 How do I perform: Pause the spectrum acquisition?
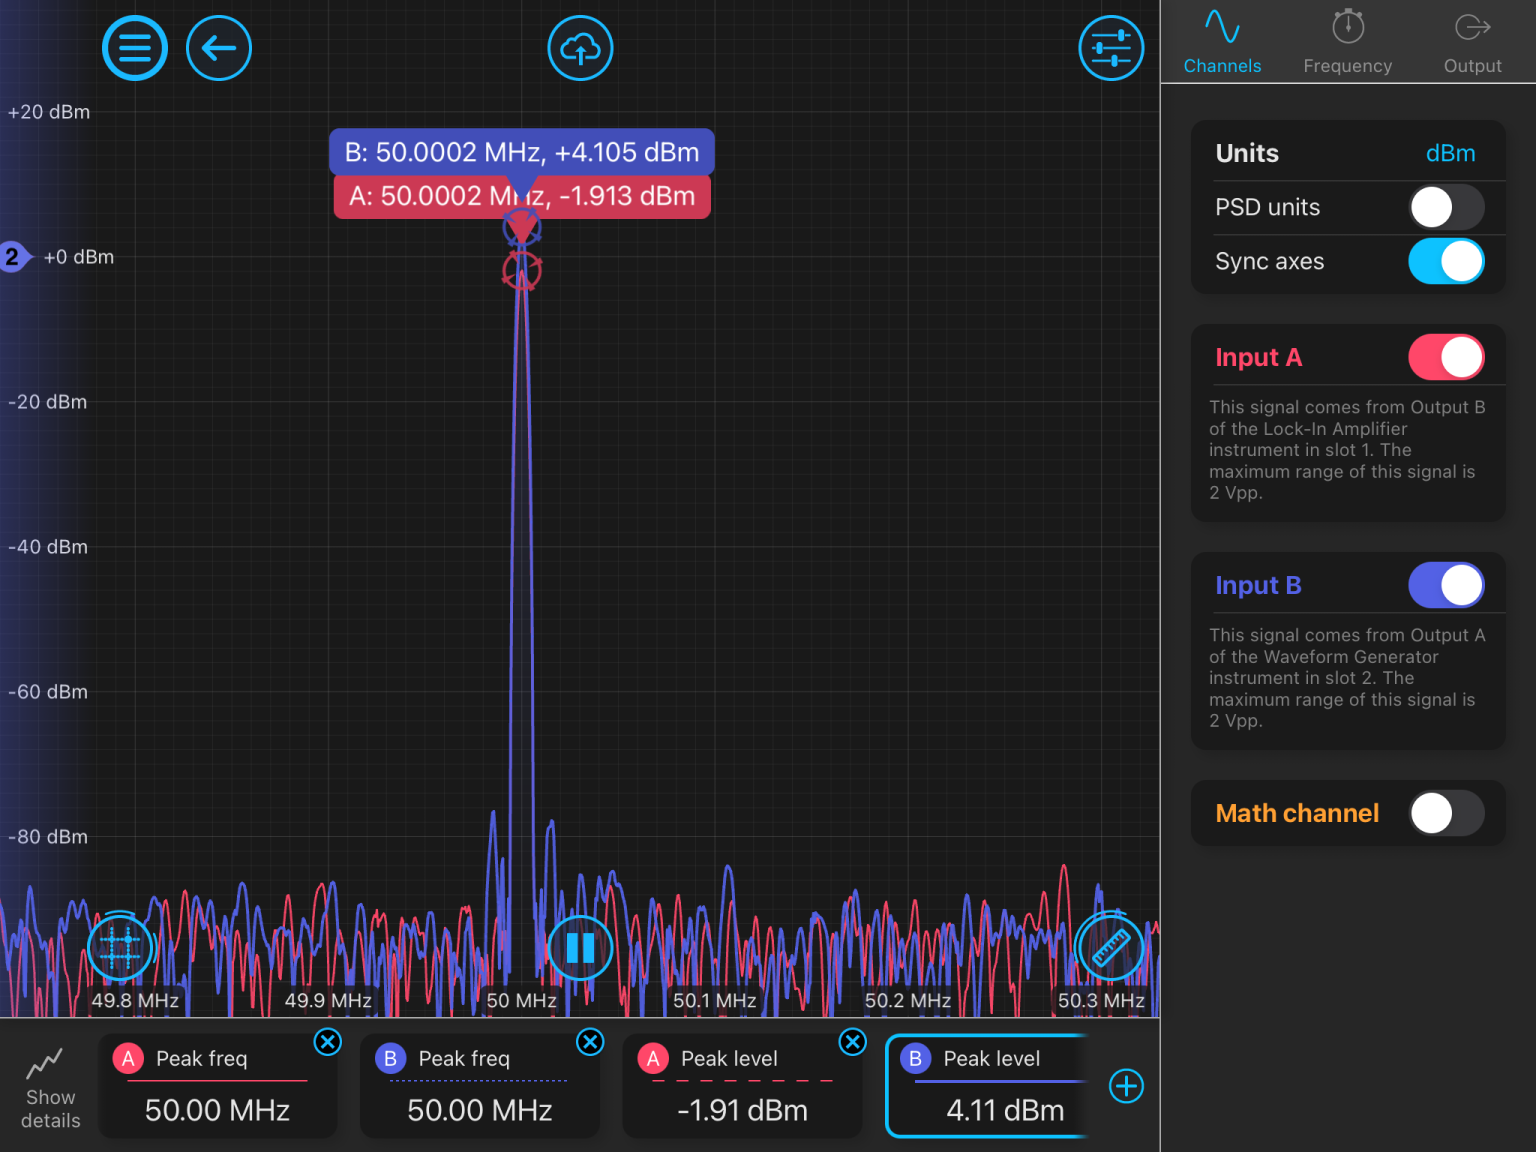coord(580,947)
